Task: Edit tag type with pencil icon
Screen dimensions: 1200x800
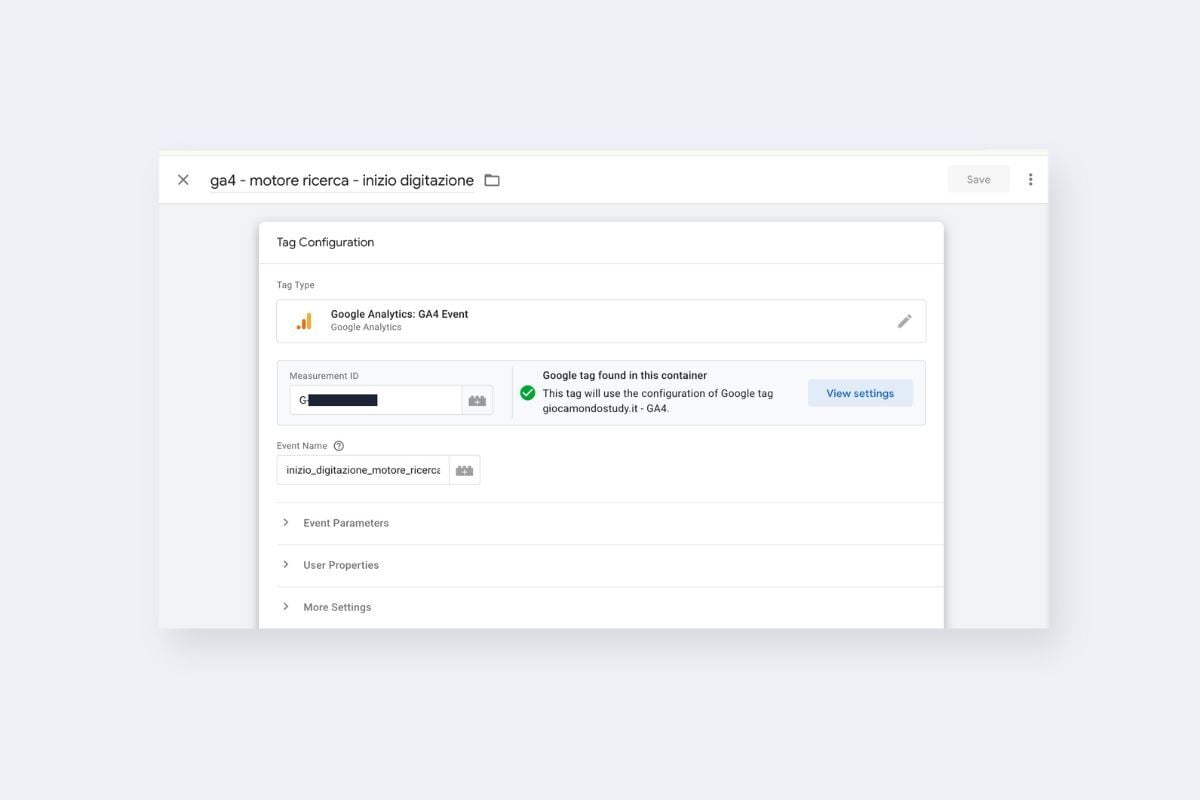Action: pos(904,321)
